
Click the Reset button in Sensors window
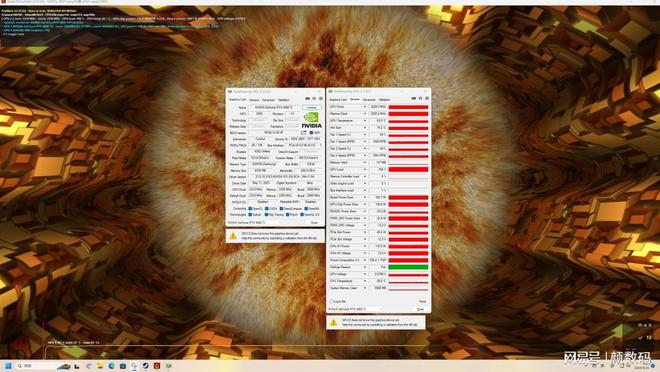coord(423,302)
